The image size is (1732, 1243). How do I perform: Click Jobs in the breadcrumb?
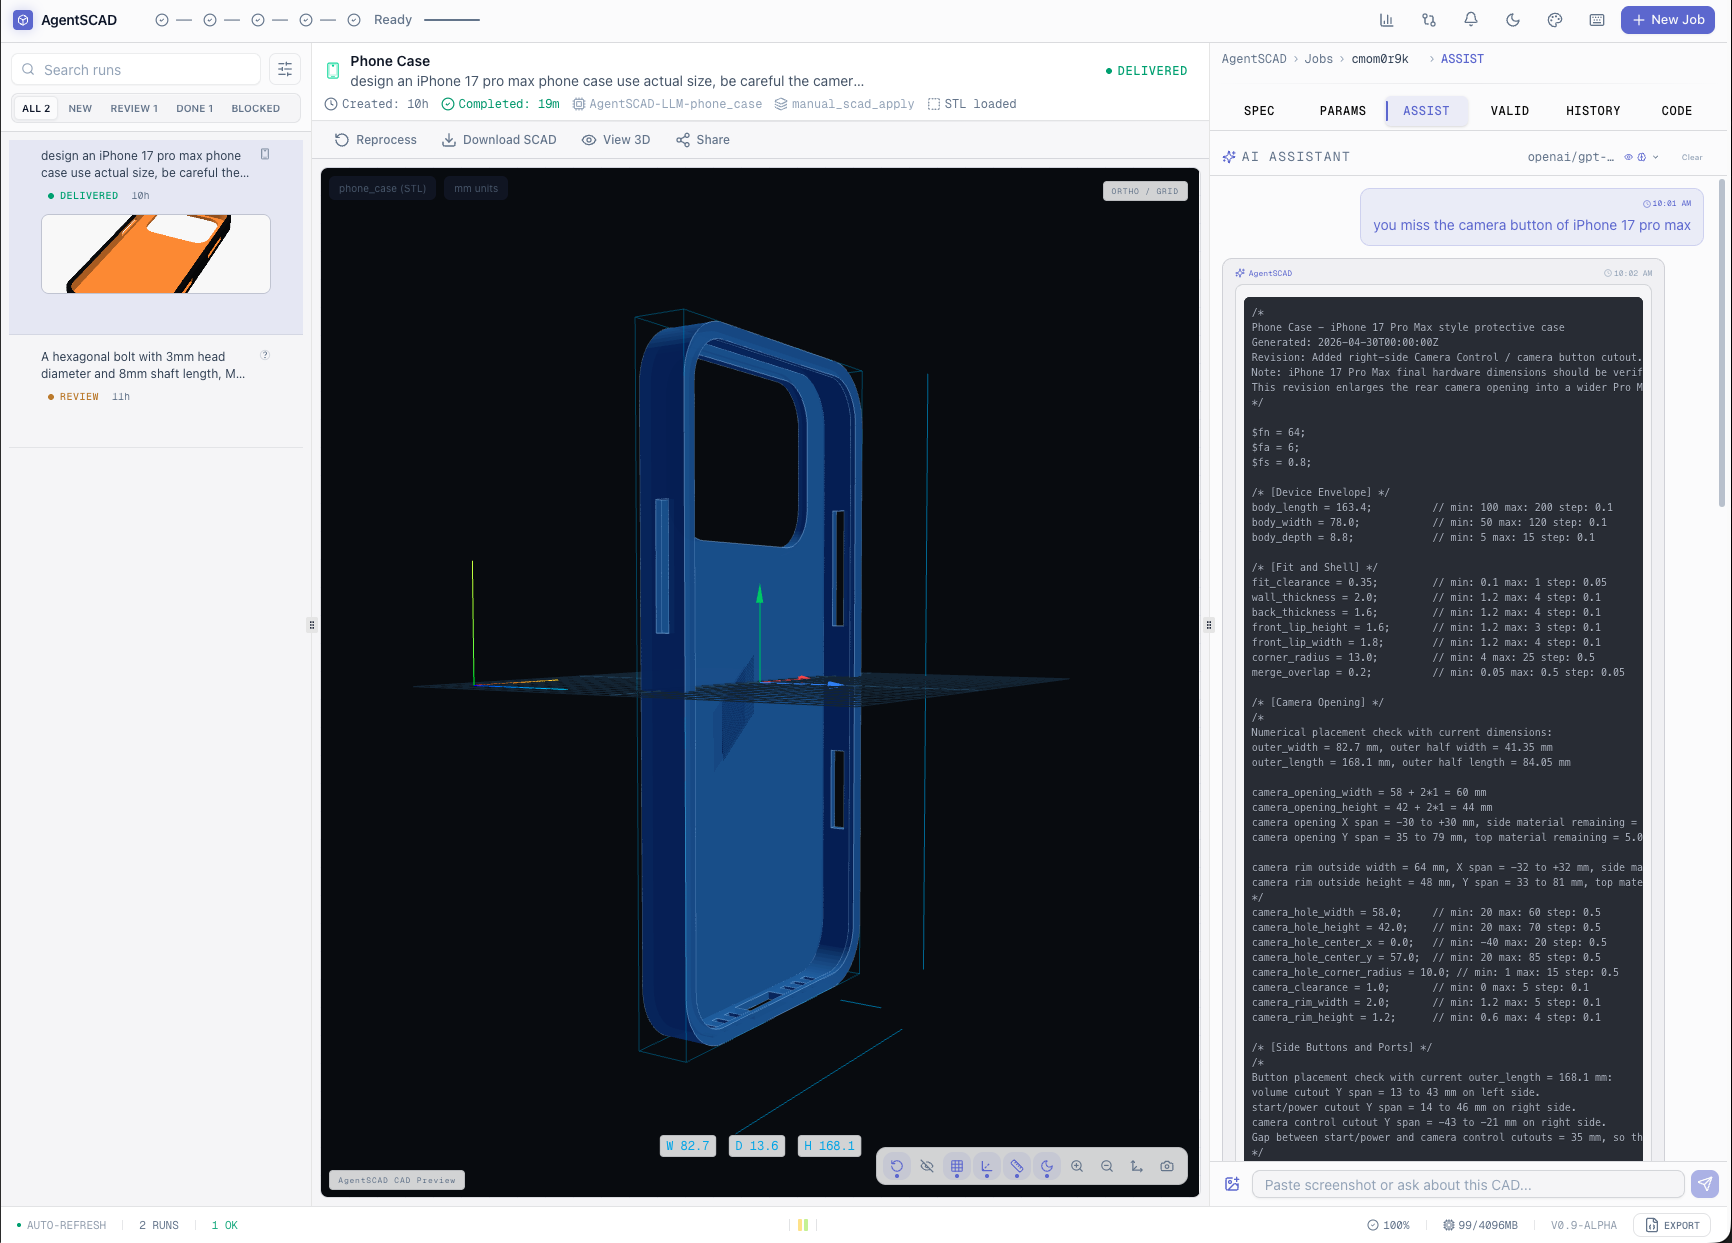pyautogui.click(x=1318, y=59)
